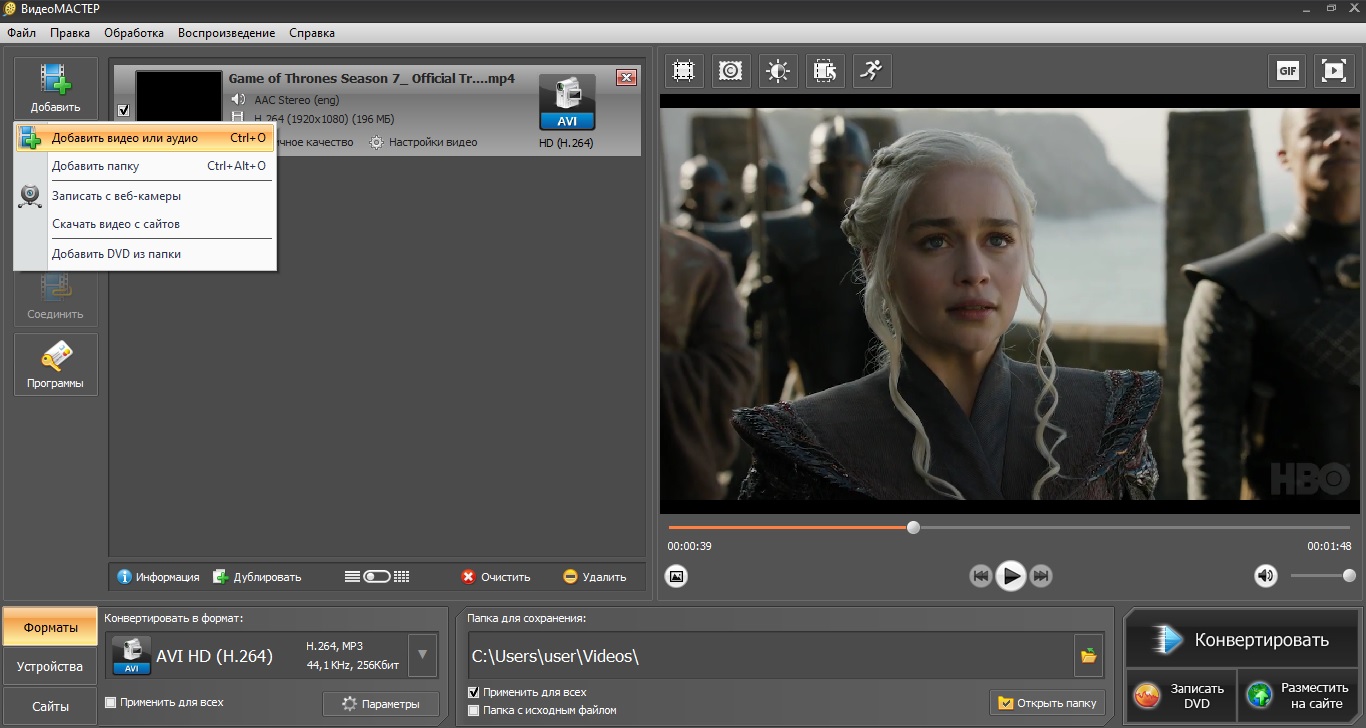This screenshot has width=1366, height=728.
Task: Switch preview to fullscreen mode icon
Action: [x=1334, y=71]
